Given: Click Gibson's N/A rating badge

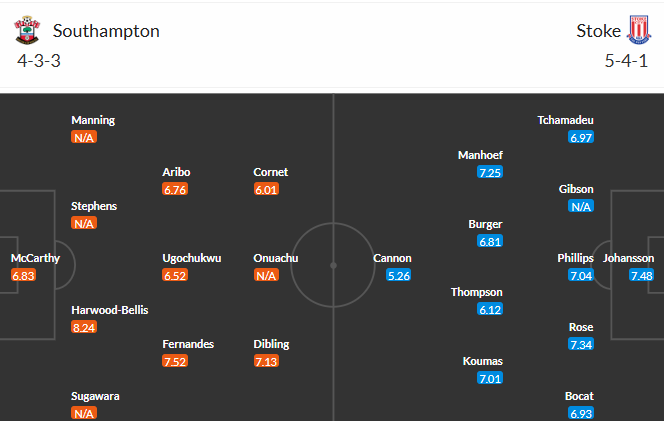Looking at the screenshot, I should (581, 207).
